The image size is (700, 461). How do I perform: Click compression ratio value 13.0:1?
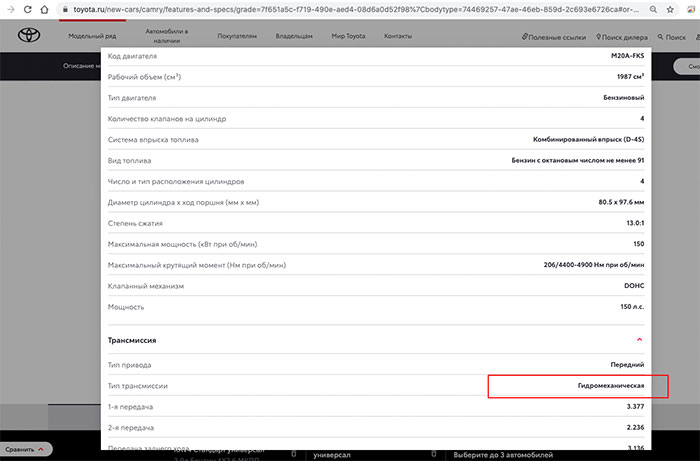point(635,223)
